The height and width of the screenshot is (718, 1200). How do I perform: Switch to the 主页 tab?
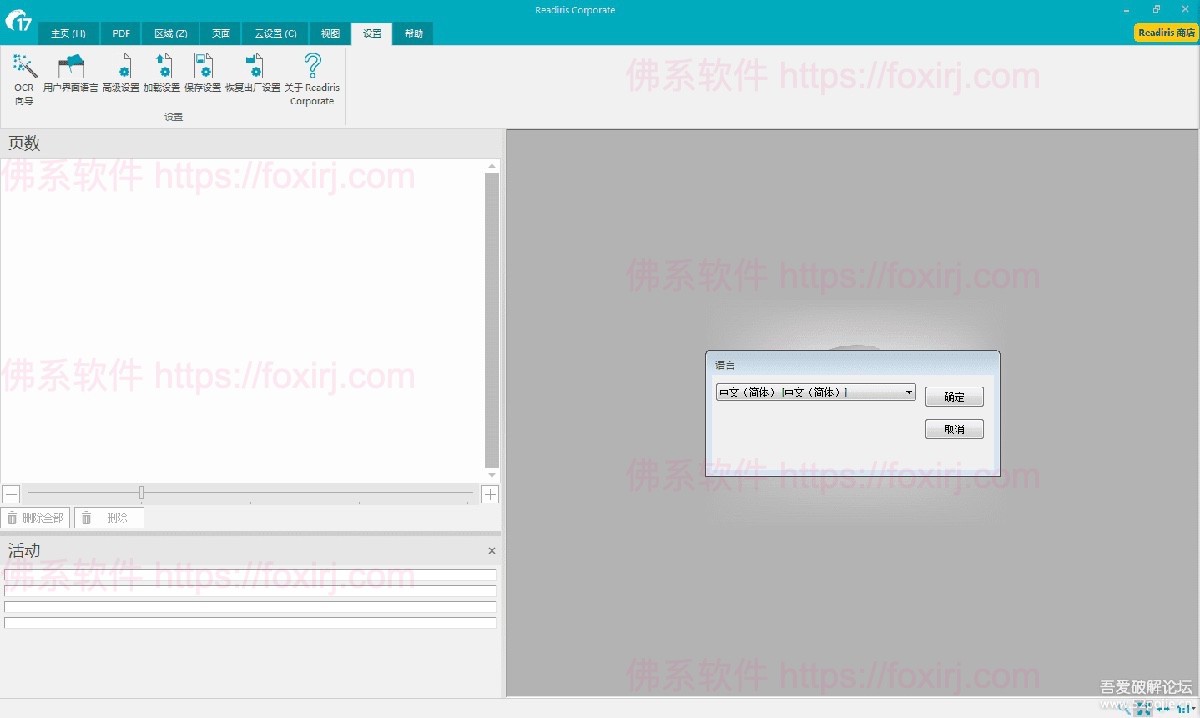coord(68,33)
